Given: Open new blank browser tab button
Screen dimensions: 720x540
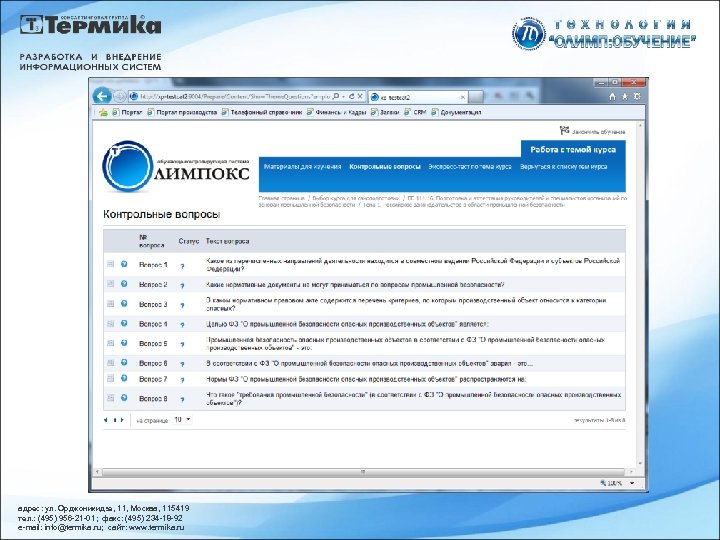Looking at the screenshot, I should point(476,97).
